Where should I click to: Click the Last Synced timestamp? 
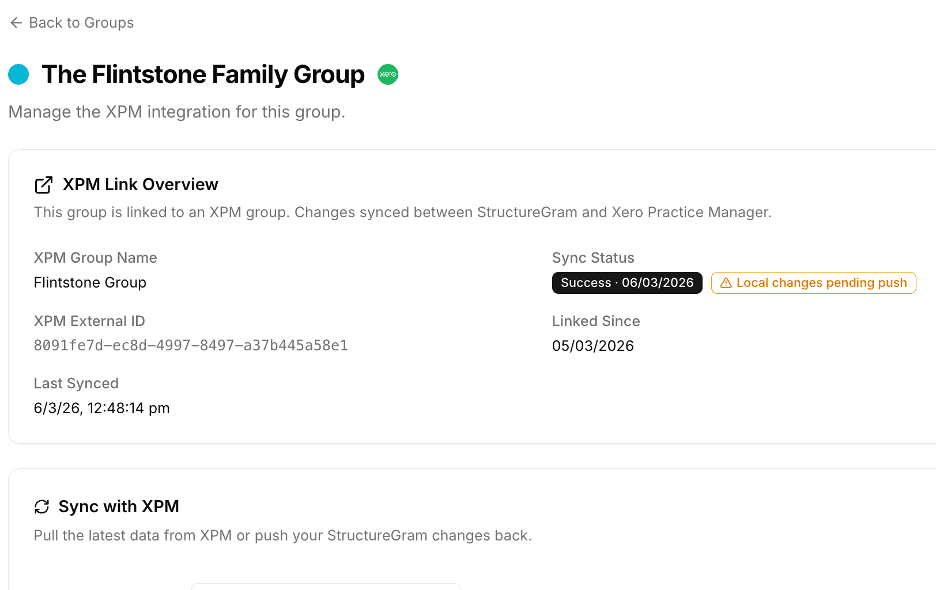click(102, 408)
